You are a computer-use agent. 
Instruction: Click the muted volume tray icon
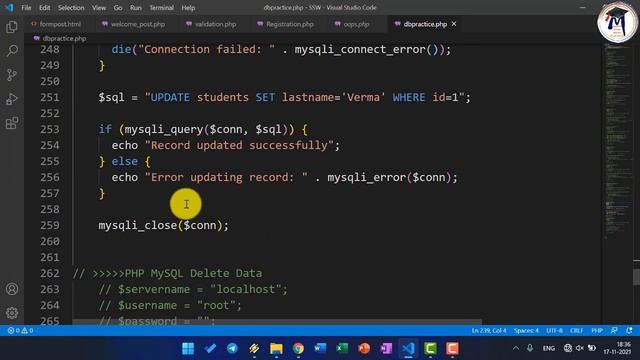[580, 348]
